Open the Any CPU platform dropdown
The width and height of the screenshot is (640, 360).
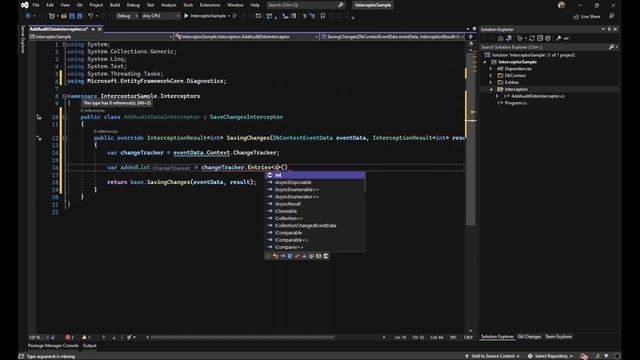tap(161, 16)
